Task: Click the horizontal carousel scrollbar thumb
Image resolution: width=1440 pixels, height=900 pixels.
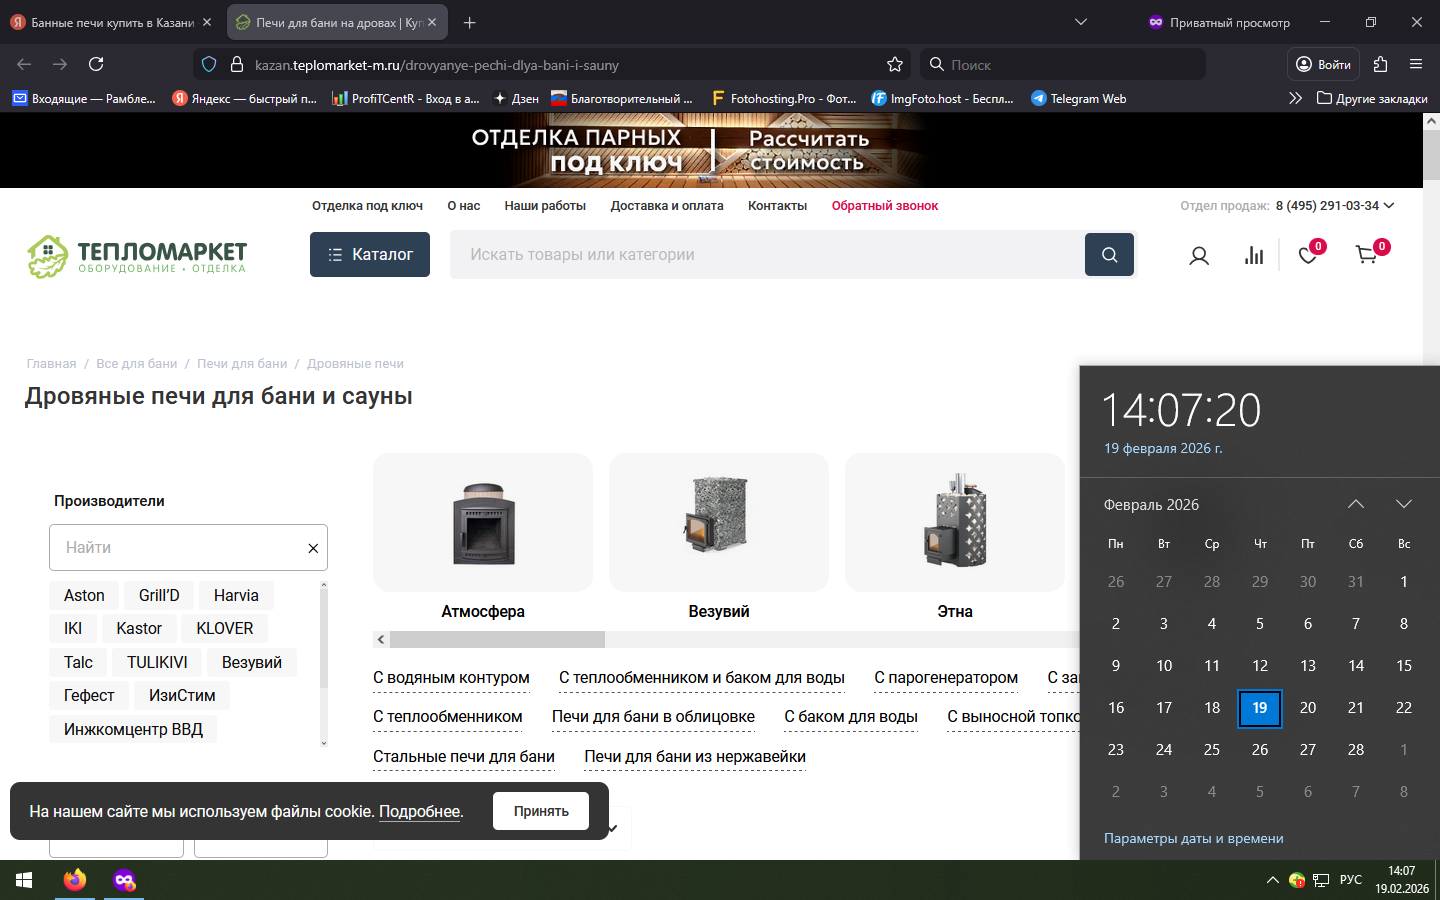Action: point(497,639)
